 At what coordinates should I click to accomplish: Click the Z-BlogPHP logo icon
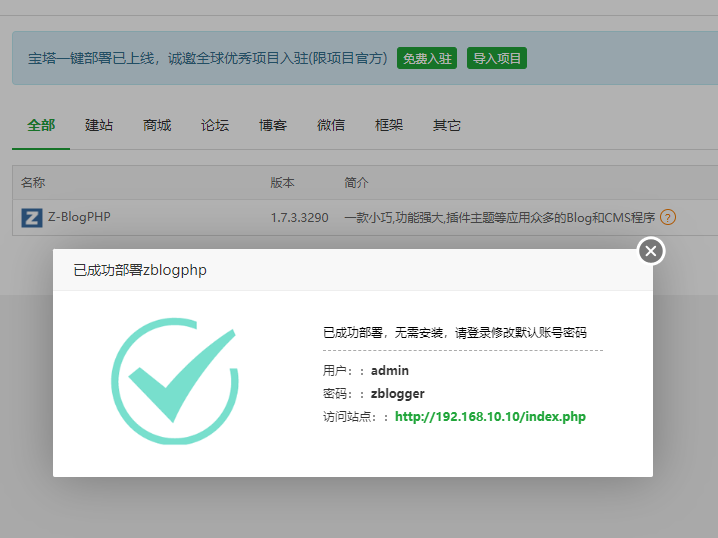(32, 217)
